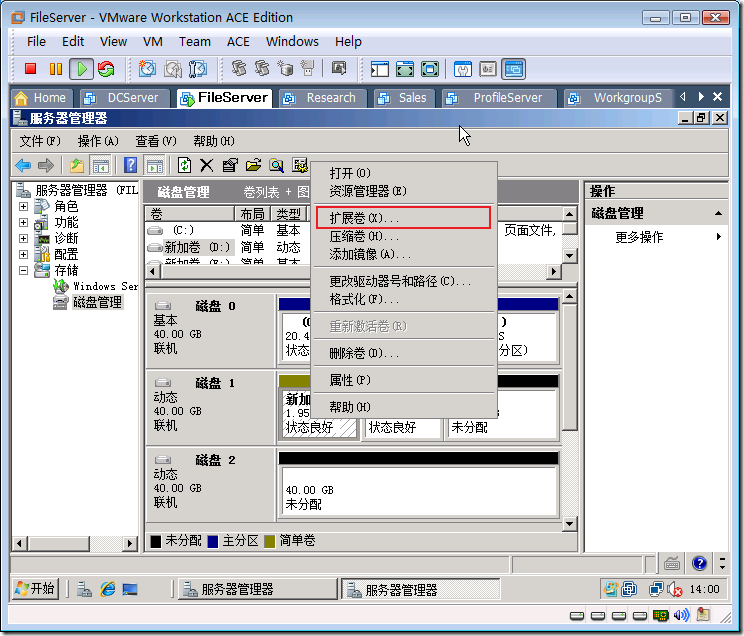This screenshot has width=744, height=636.
Task: Click the 类型 column header
Action: pos(288,214)
